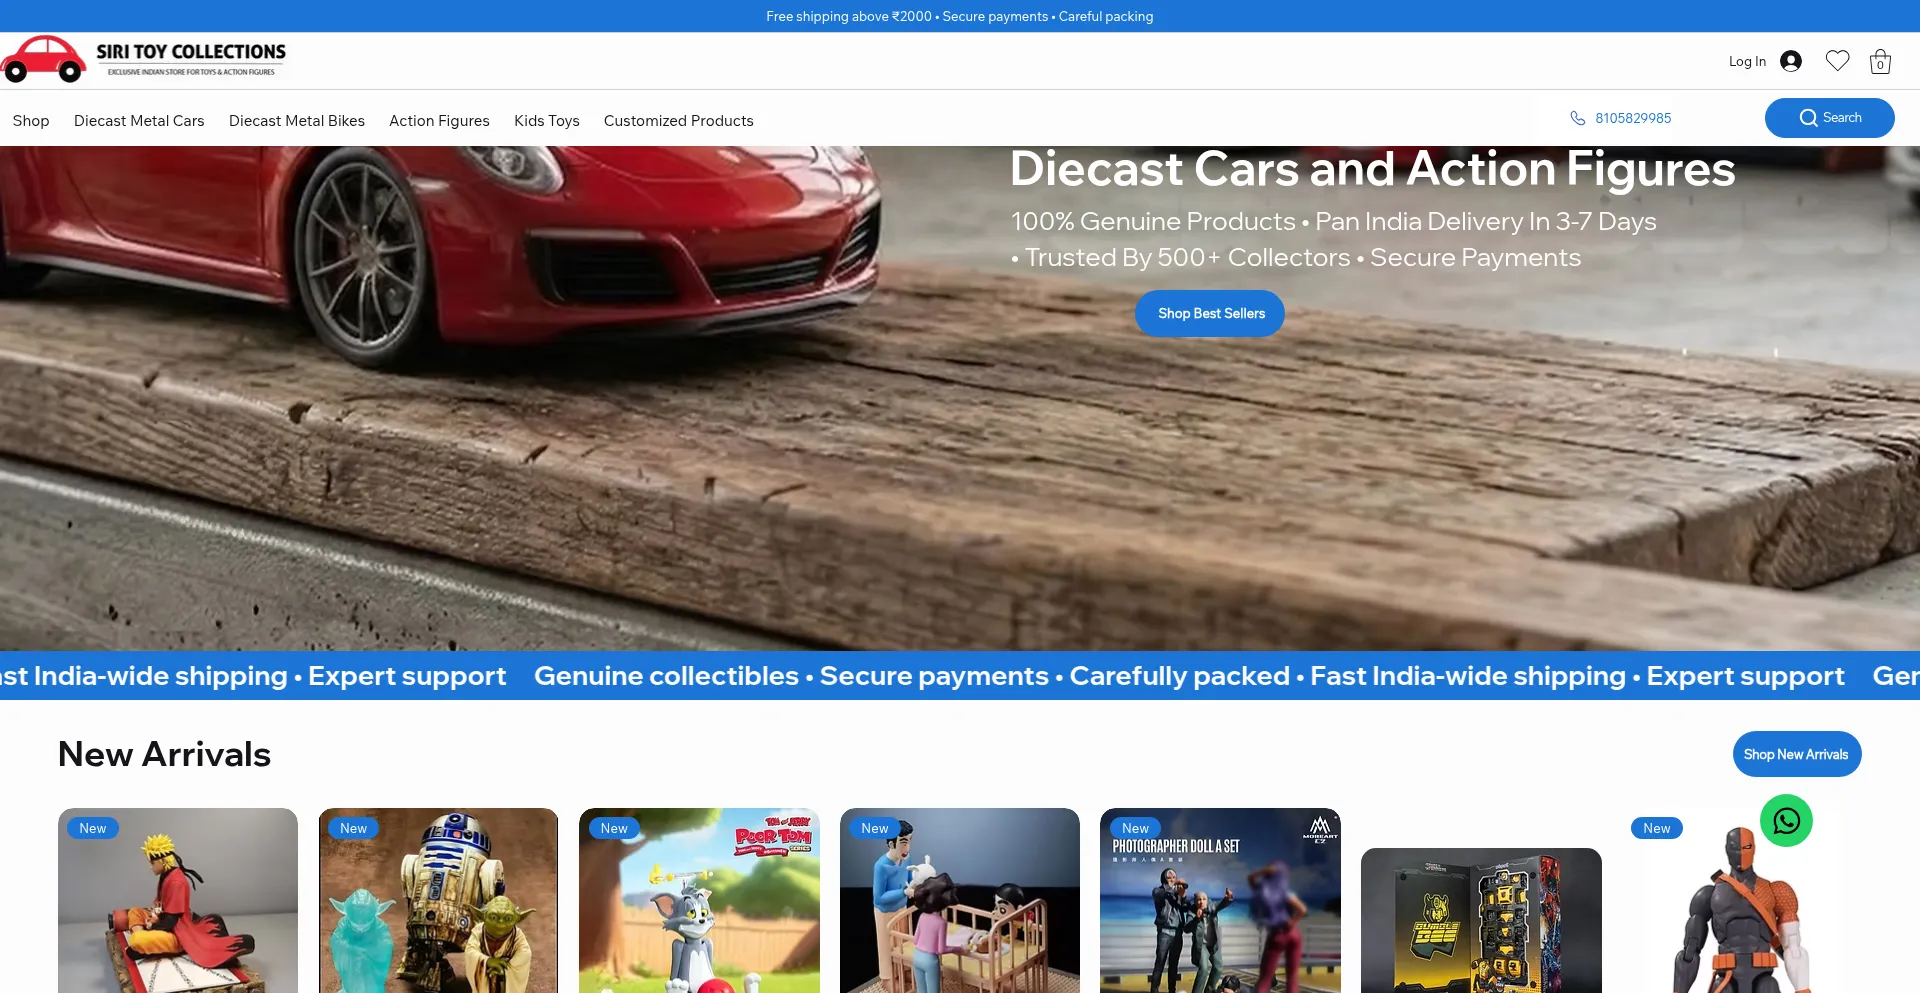This screenshot has width=1920, height=993.
Task: Open the R2-D2 and Yoda product thumbnail
Action: [438, 900]
